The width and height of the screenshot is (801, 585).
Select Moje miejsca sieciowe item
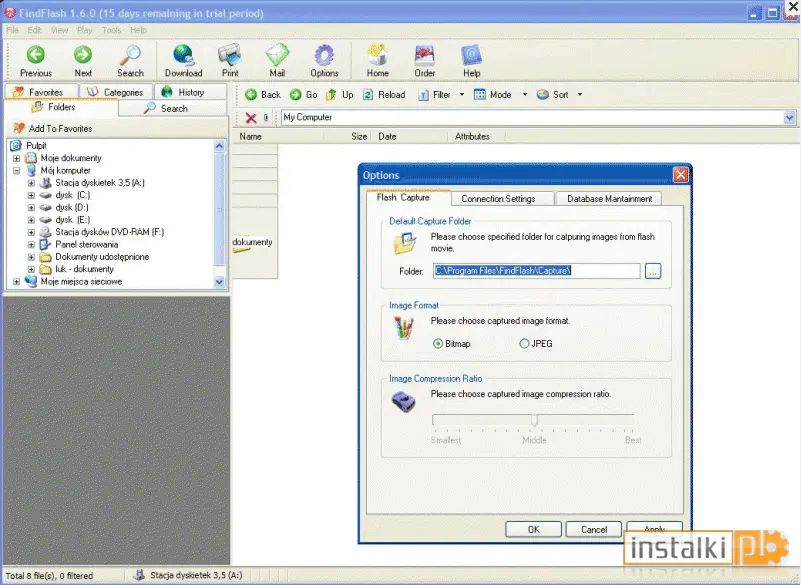(x=81, y=282)
